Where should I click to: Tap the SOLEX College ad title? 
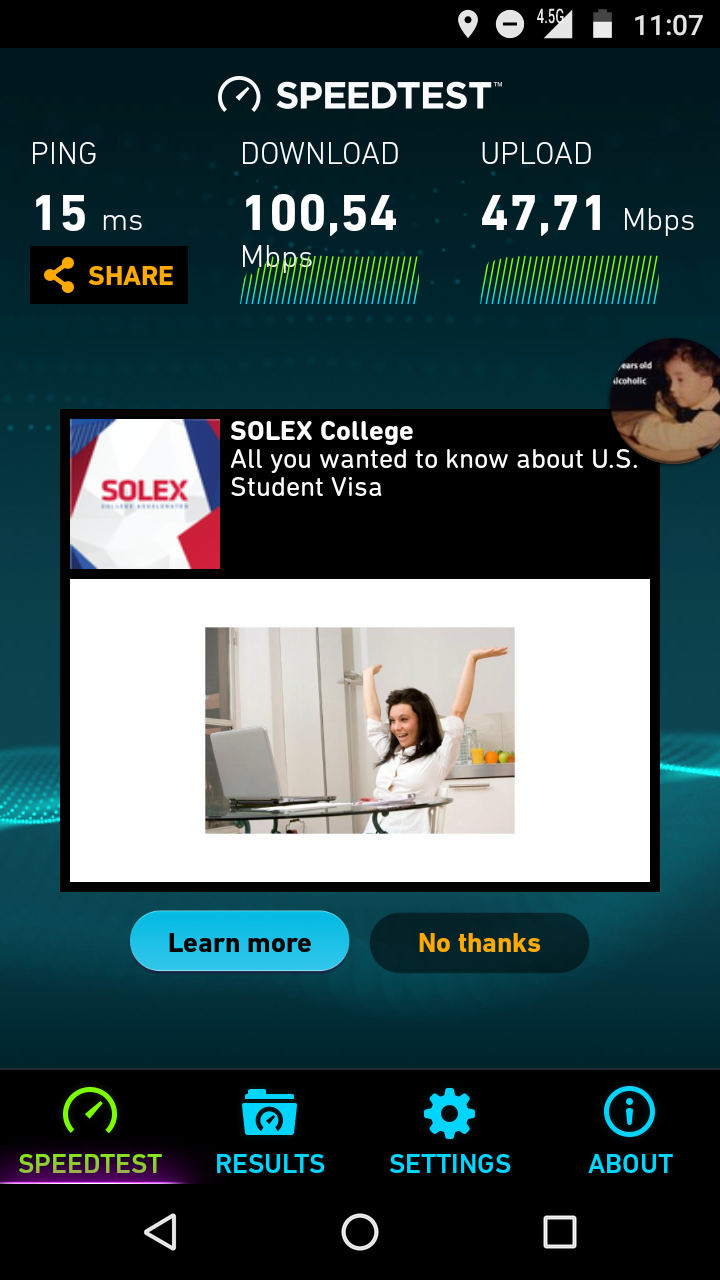point(322,432)
